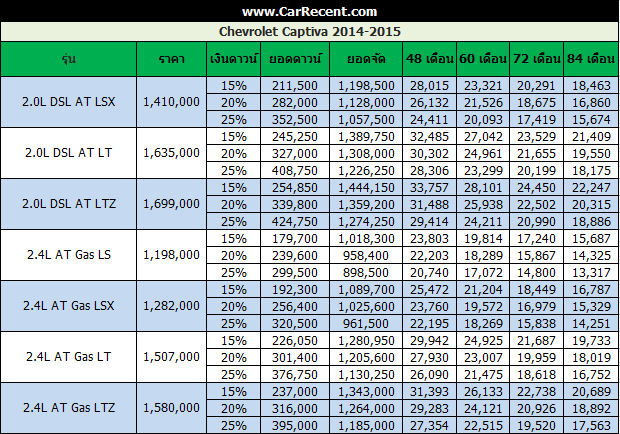This screenshot has width=620, height=434.
Task: Click the 60 เดือน column header
Action: [483, 60]
